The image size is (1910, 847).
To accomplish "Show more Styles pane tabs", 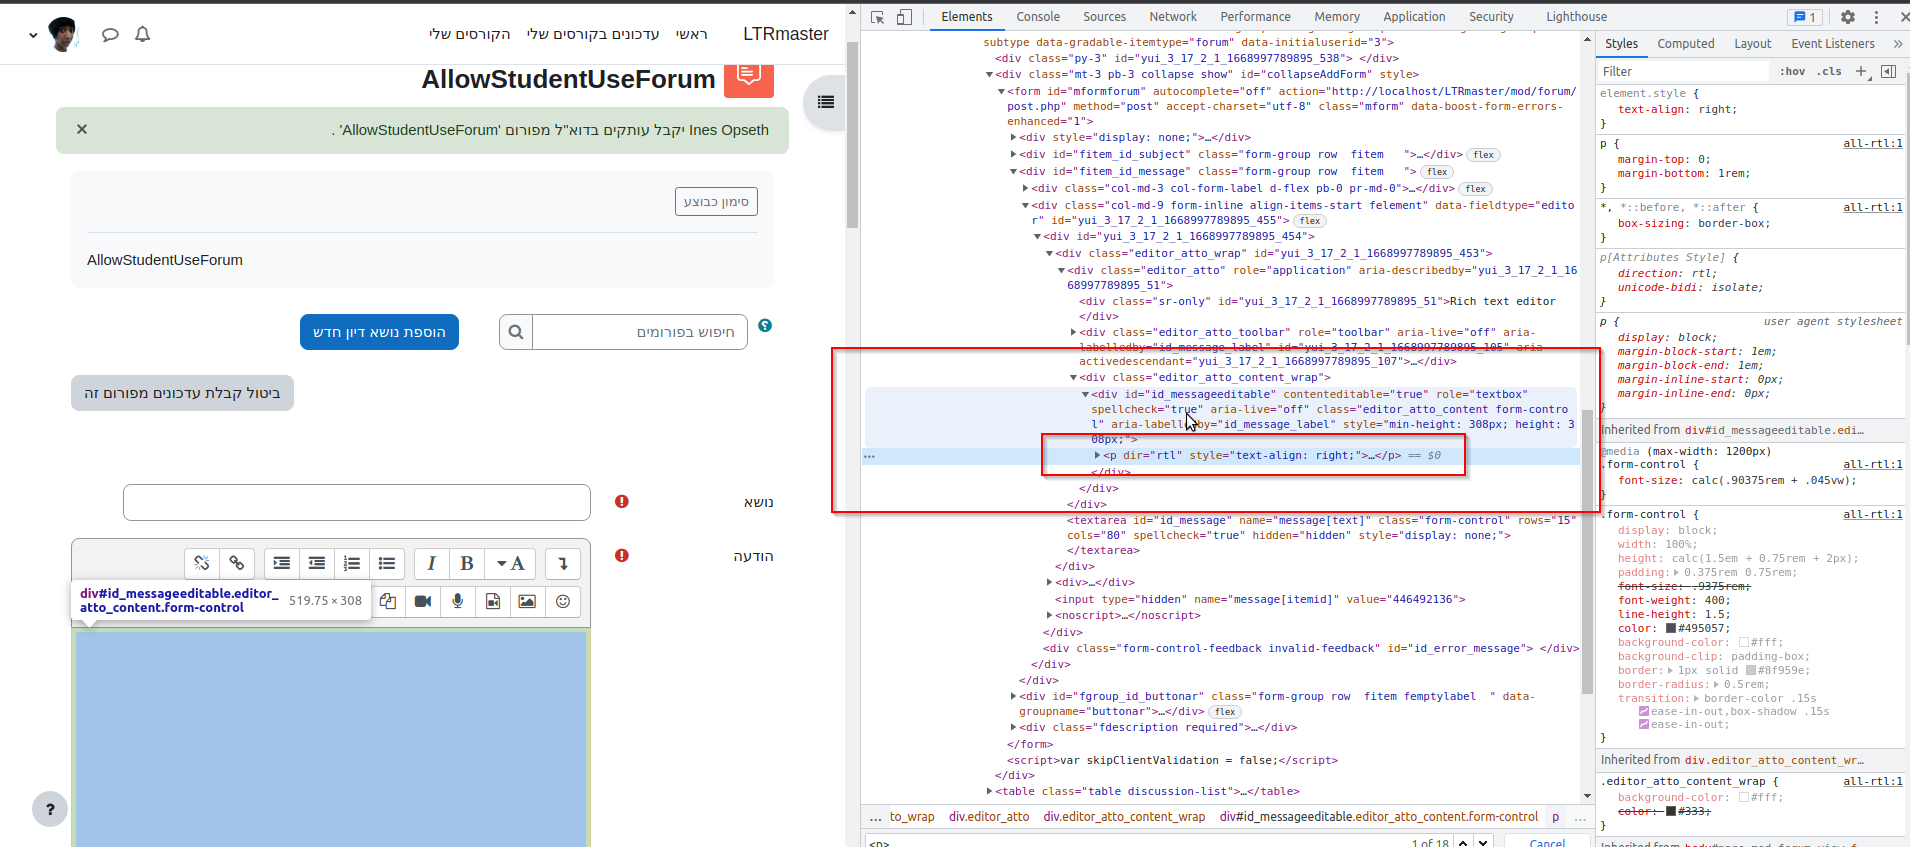I will [x=1897, y=44].
